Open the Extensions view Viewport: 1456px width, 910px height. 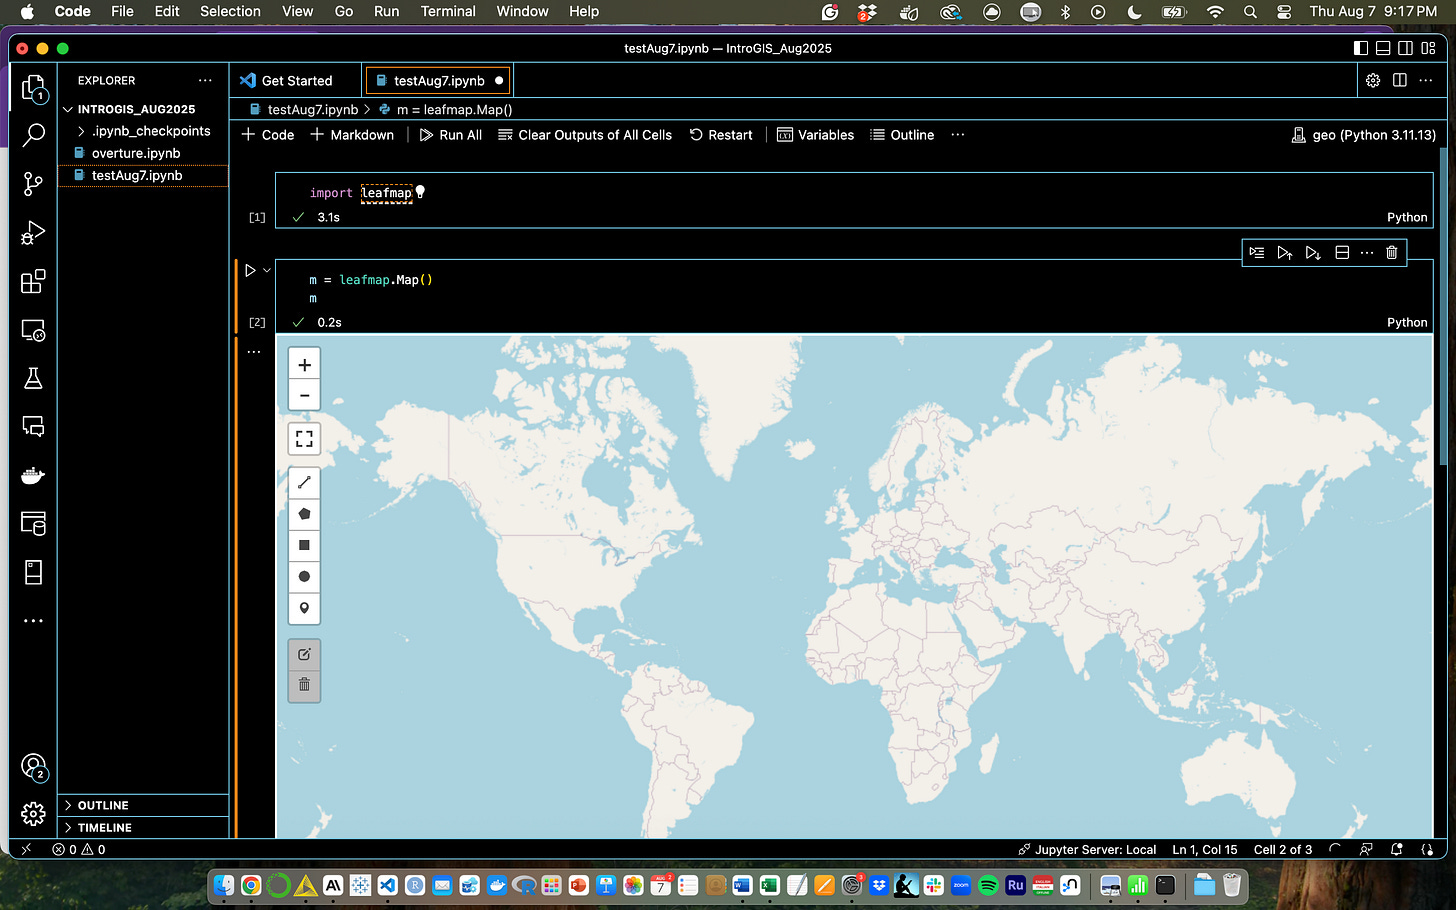coord(33,281)
